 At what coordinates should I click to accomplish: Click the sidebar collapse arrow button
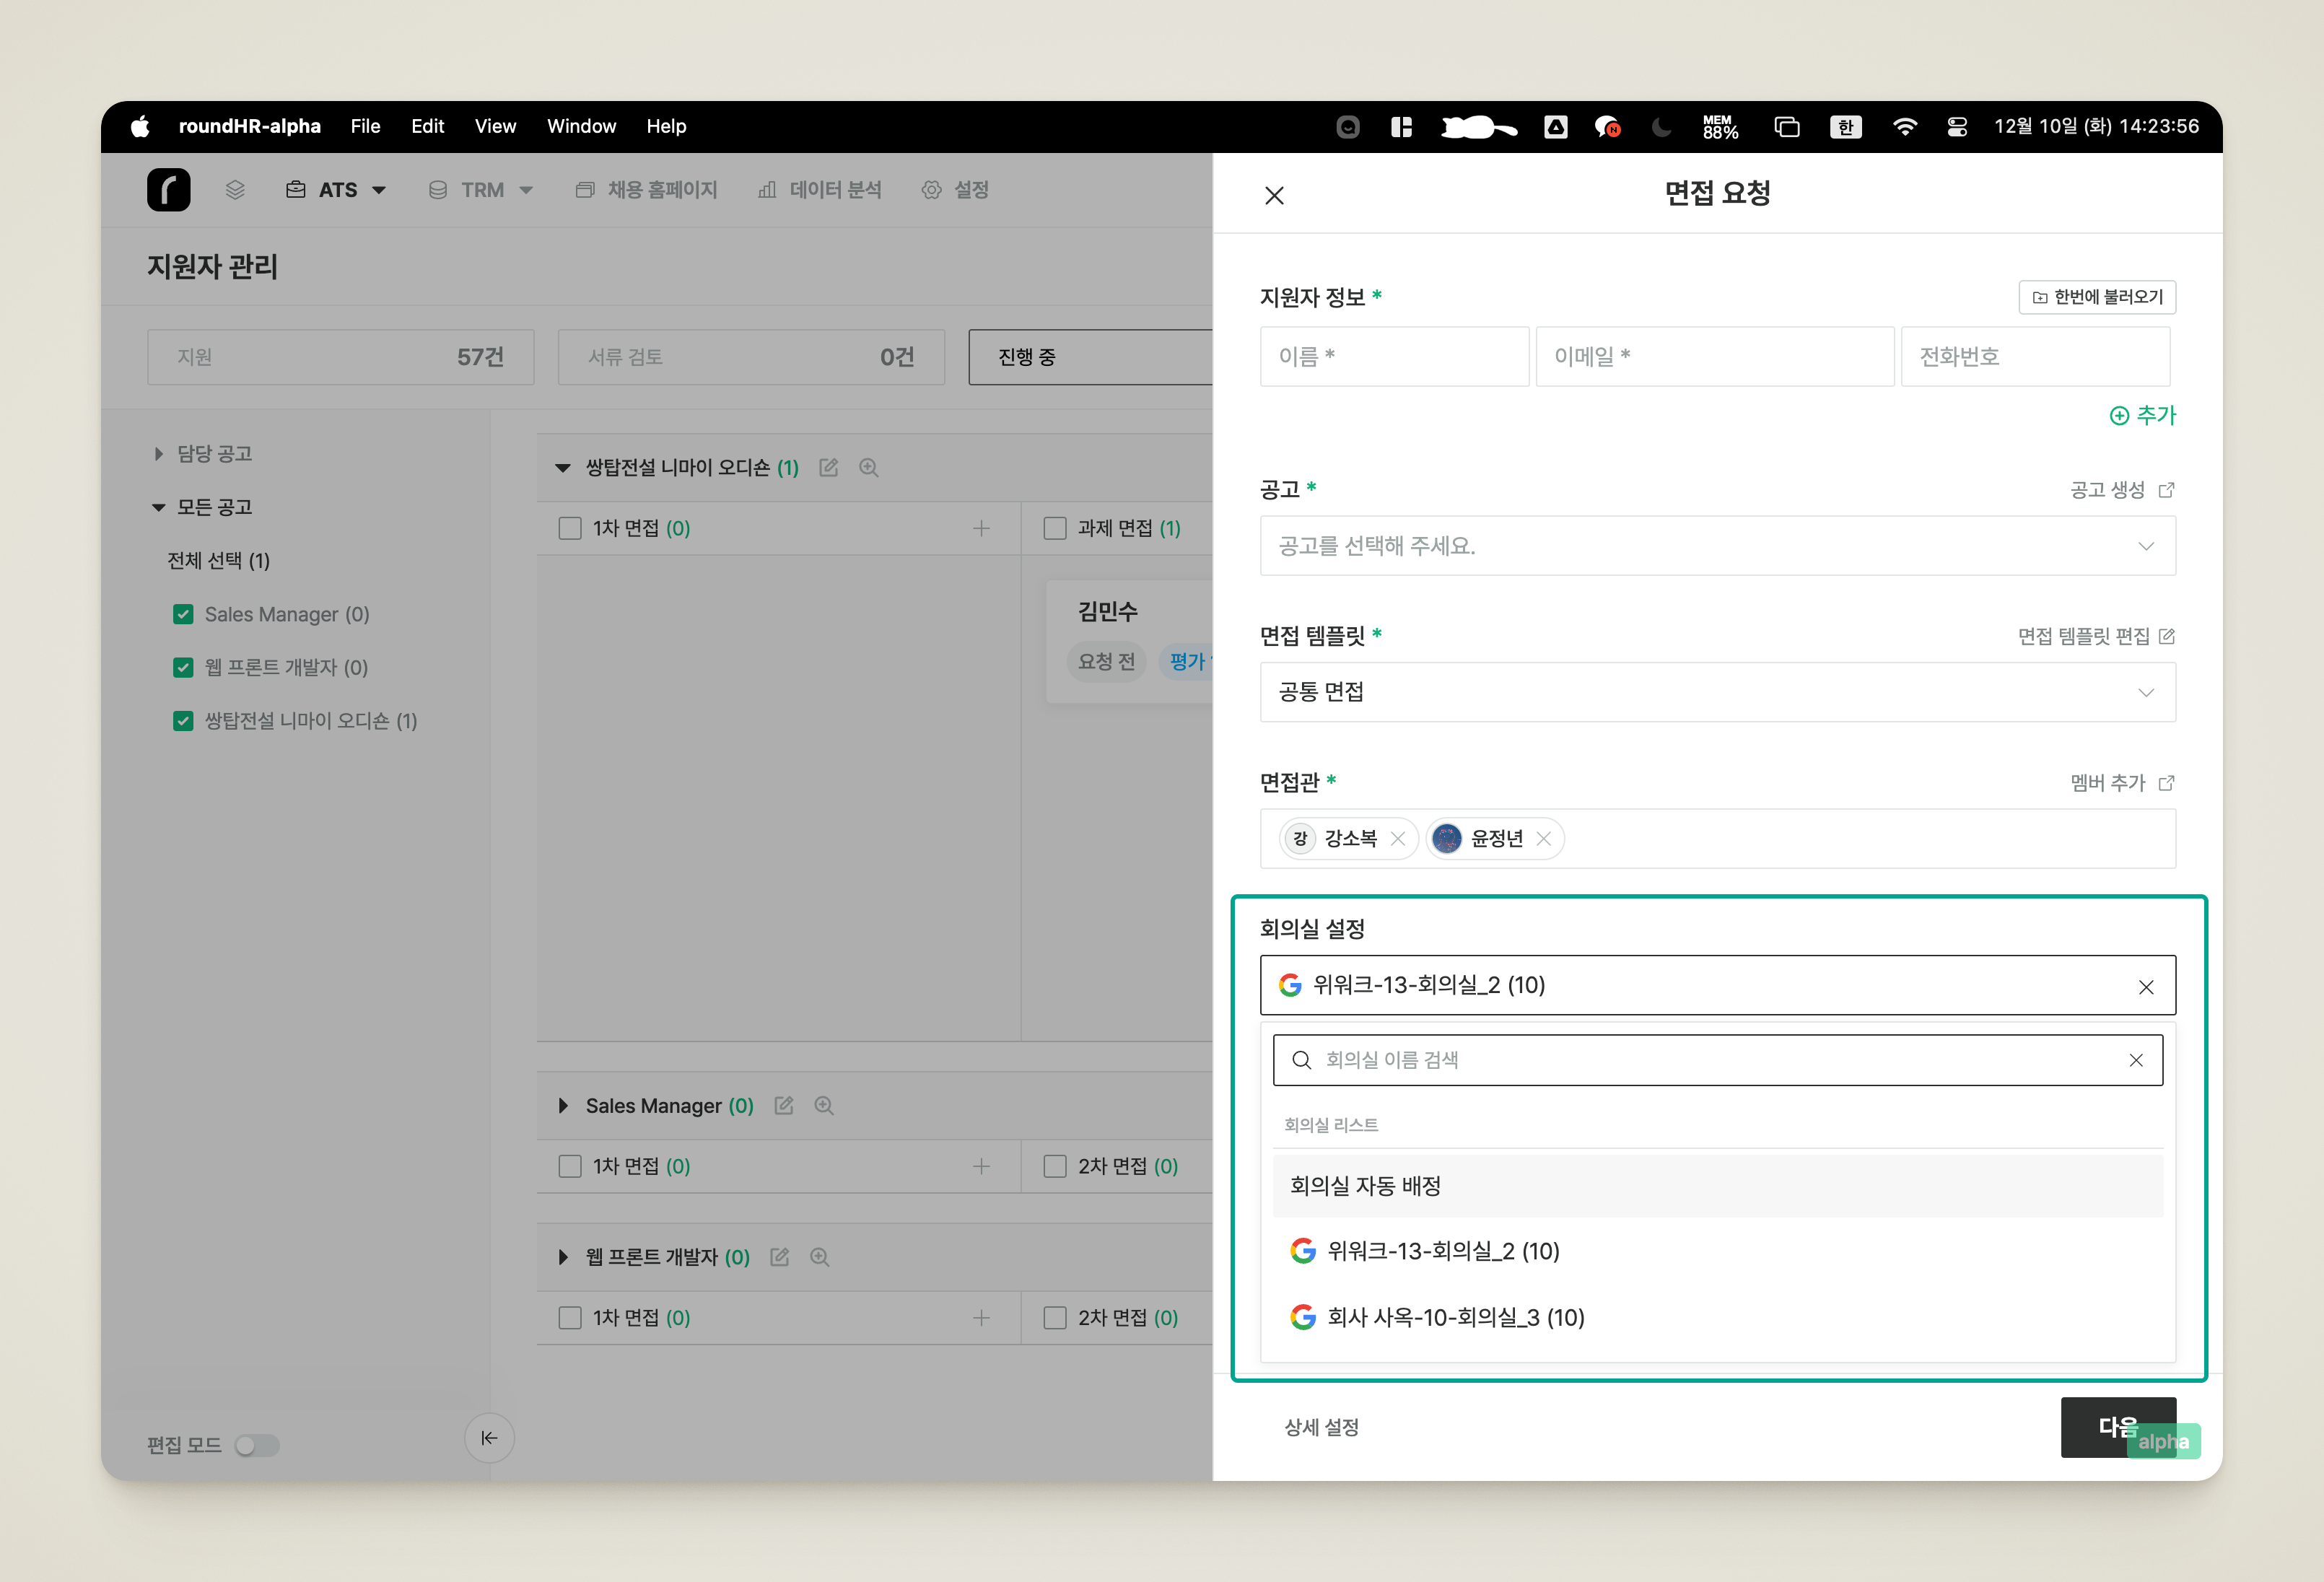[489, 1438]
